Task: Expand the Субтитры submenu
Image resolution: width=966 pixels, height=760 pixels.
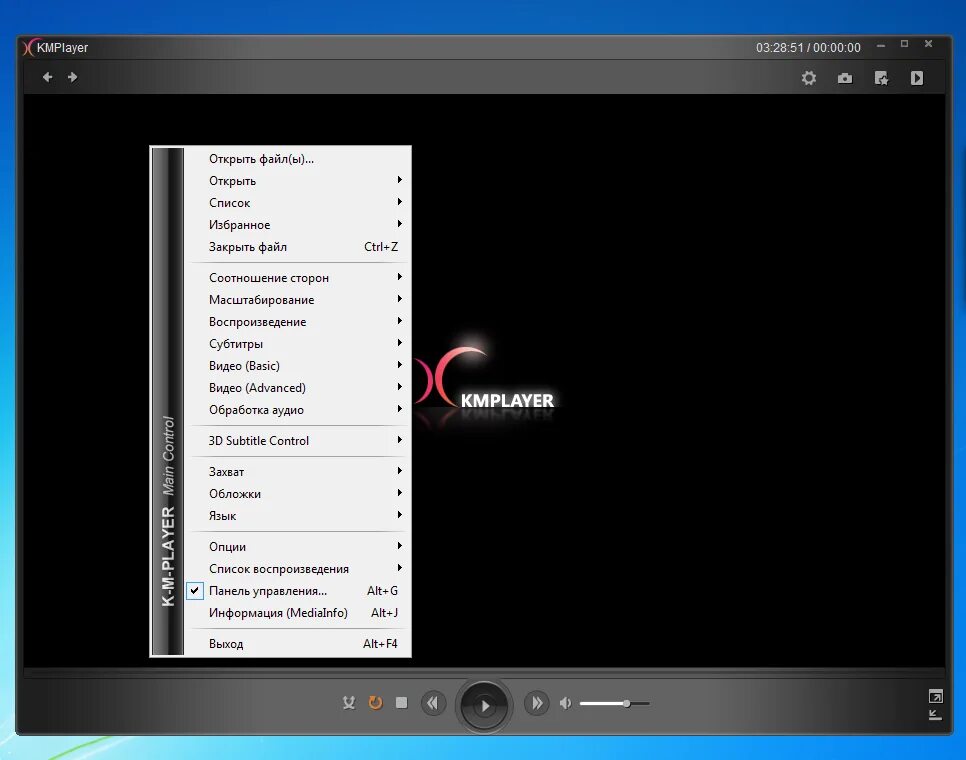Action: pos(232,343)
